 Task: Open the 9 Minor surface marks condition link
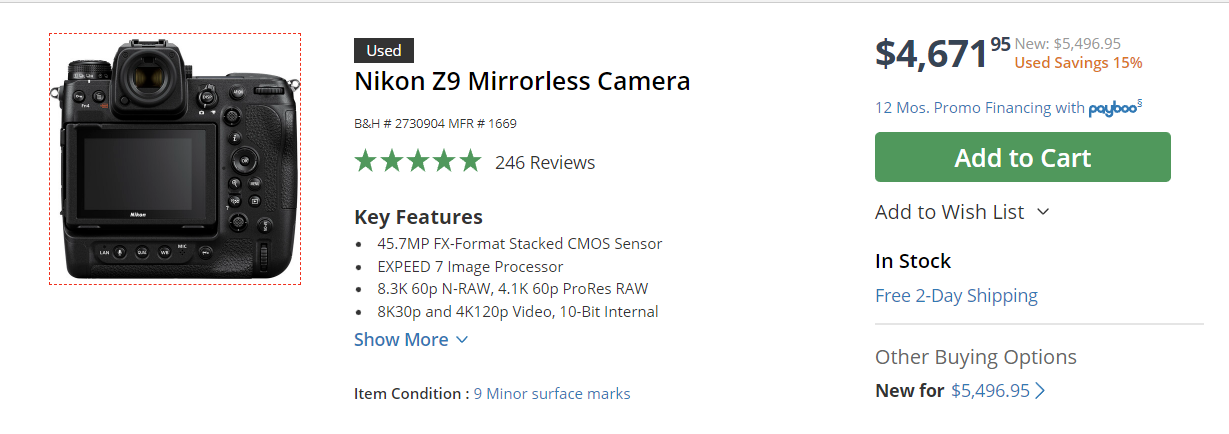click(x=552, y=394)
